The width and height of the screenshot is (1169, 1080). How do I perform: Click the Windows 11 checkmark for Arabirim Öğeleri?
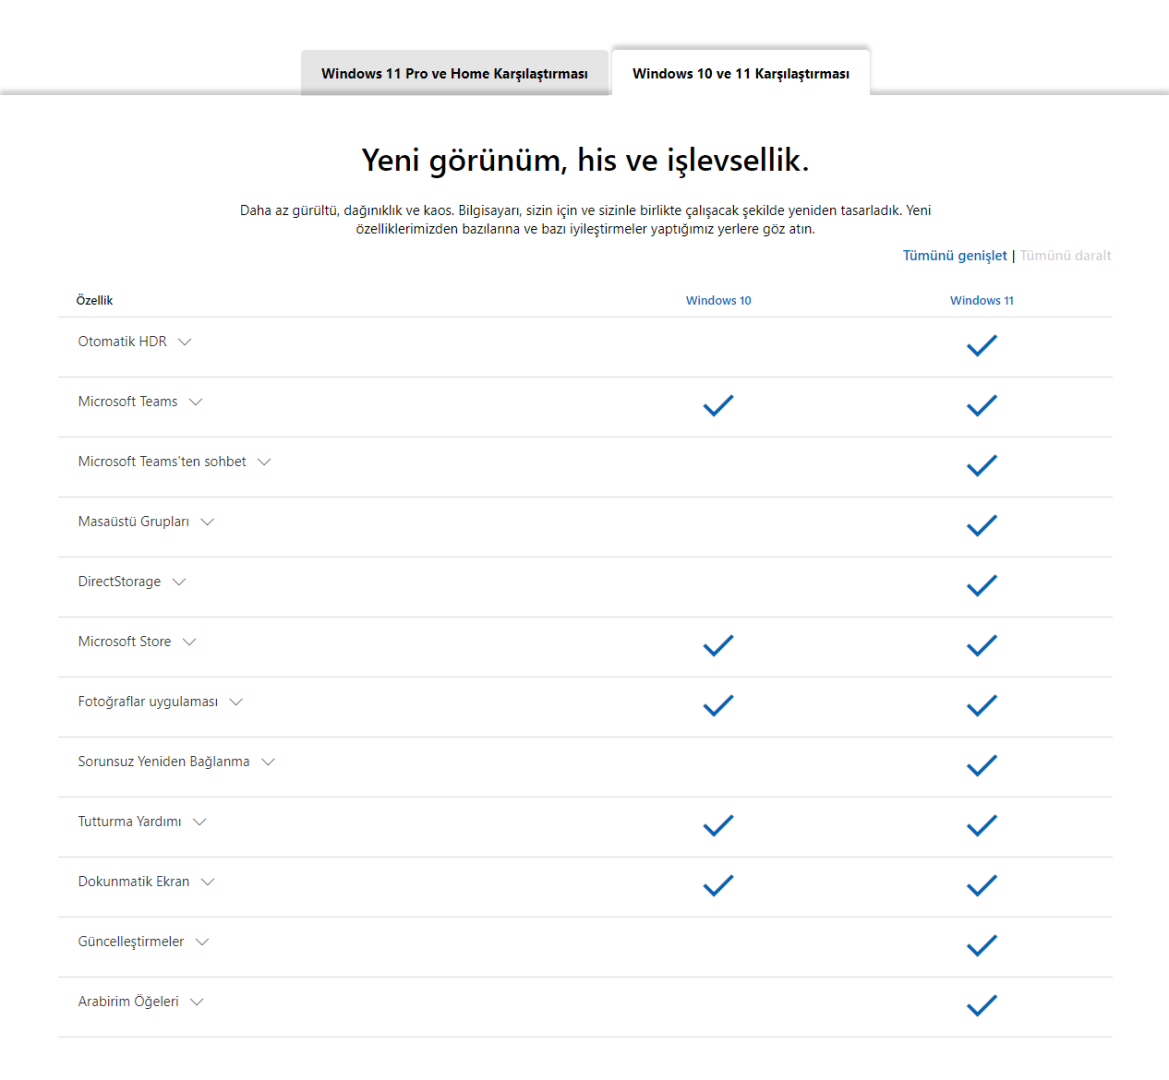982,1006
